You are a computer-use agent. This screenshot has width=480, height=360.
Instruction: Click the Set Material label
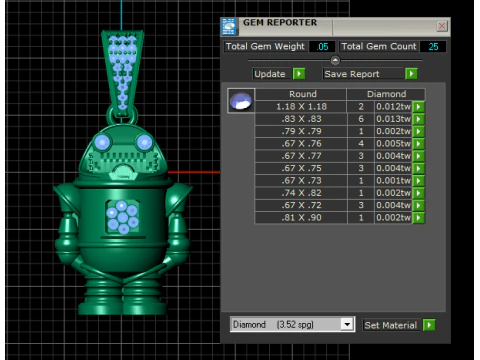(x=390, y=325)
